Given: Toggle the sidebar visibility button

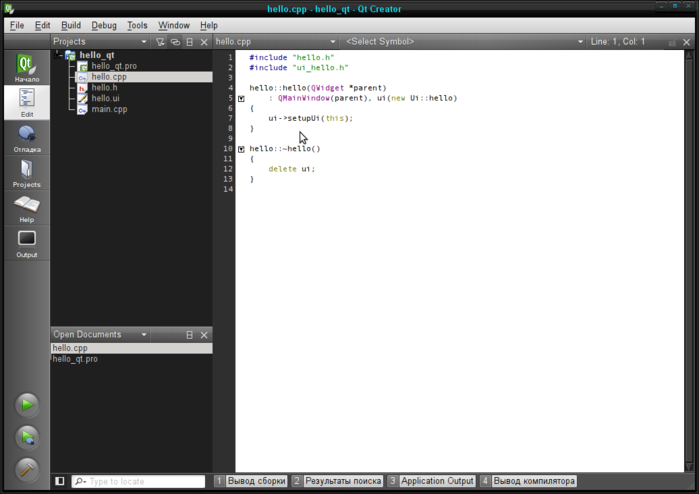Looking at the screenshot, I should click(x=60, y=481).
